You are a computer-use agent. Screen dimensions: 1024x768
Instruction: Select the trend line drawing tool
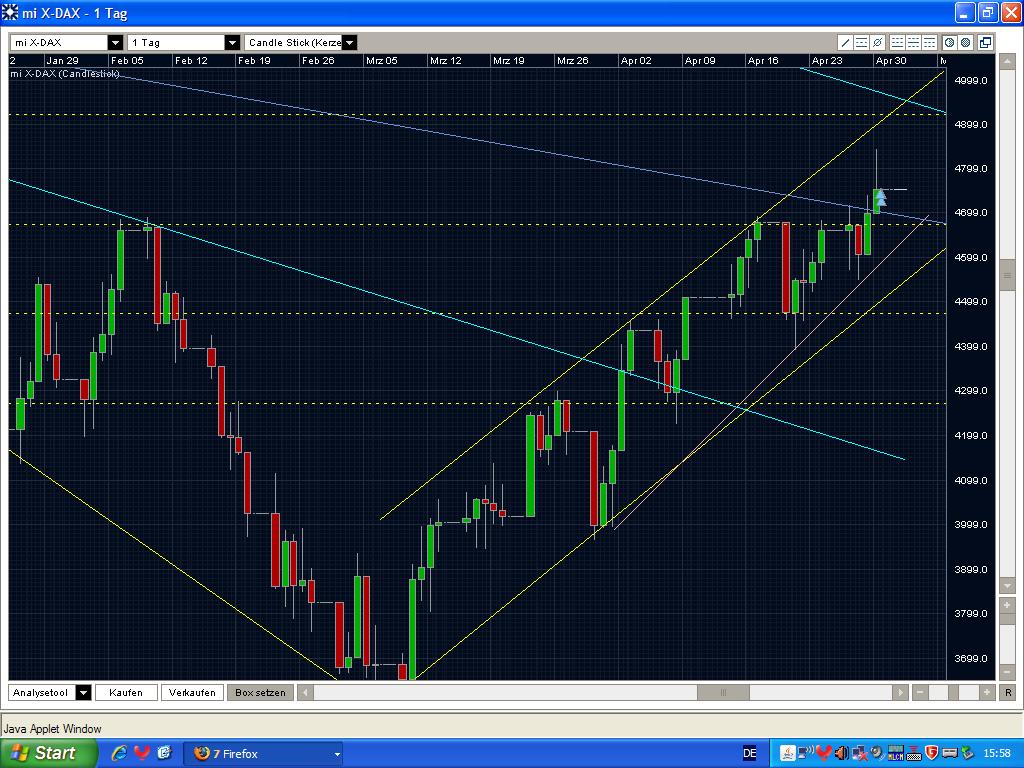[x=845, y=43]
